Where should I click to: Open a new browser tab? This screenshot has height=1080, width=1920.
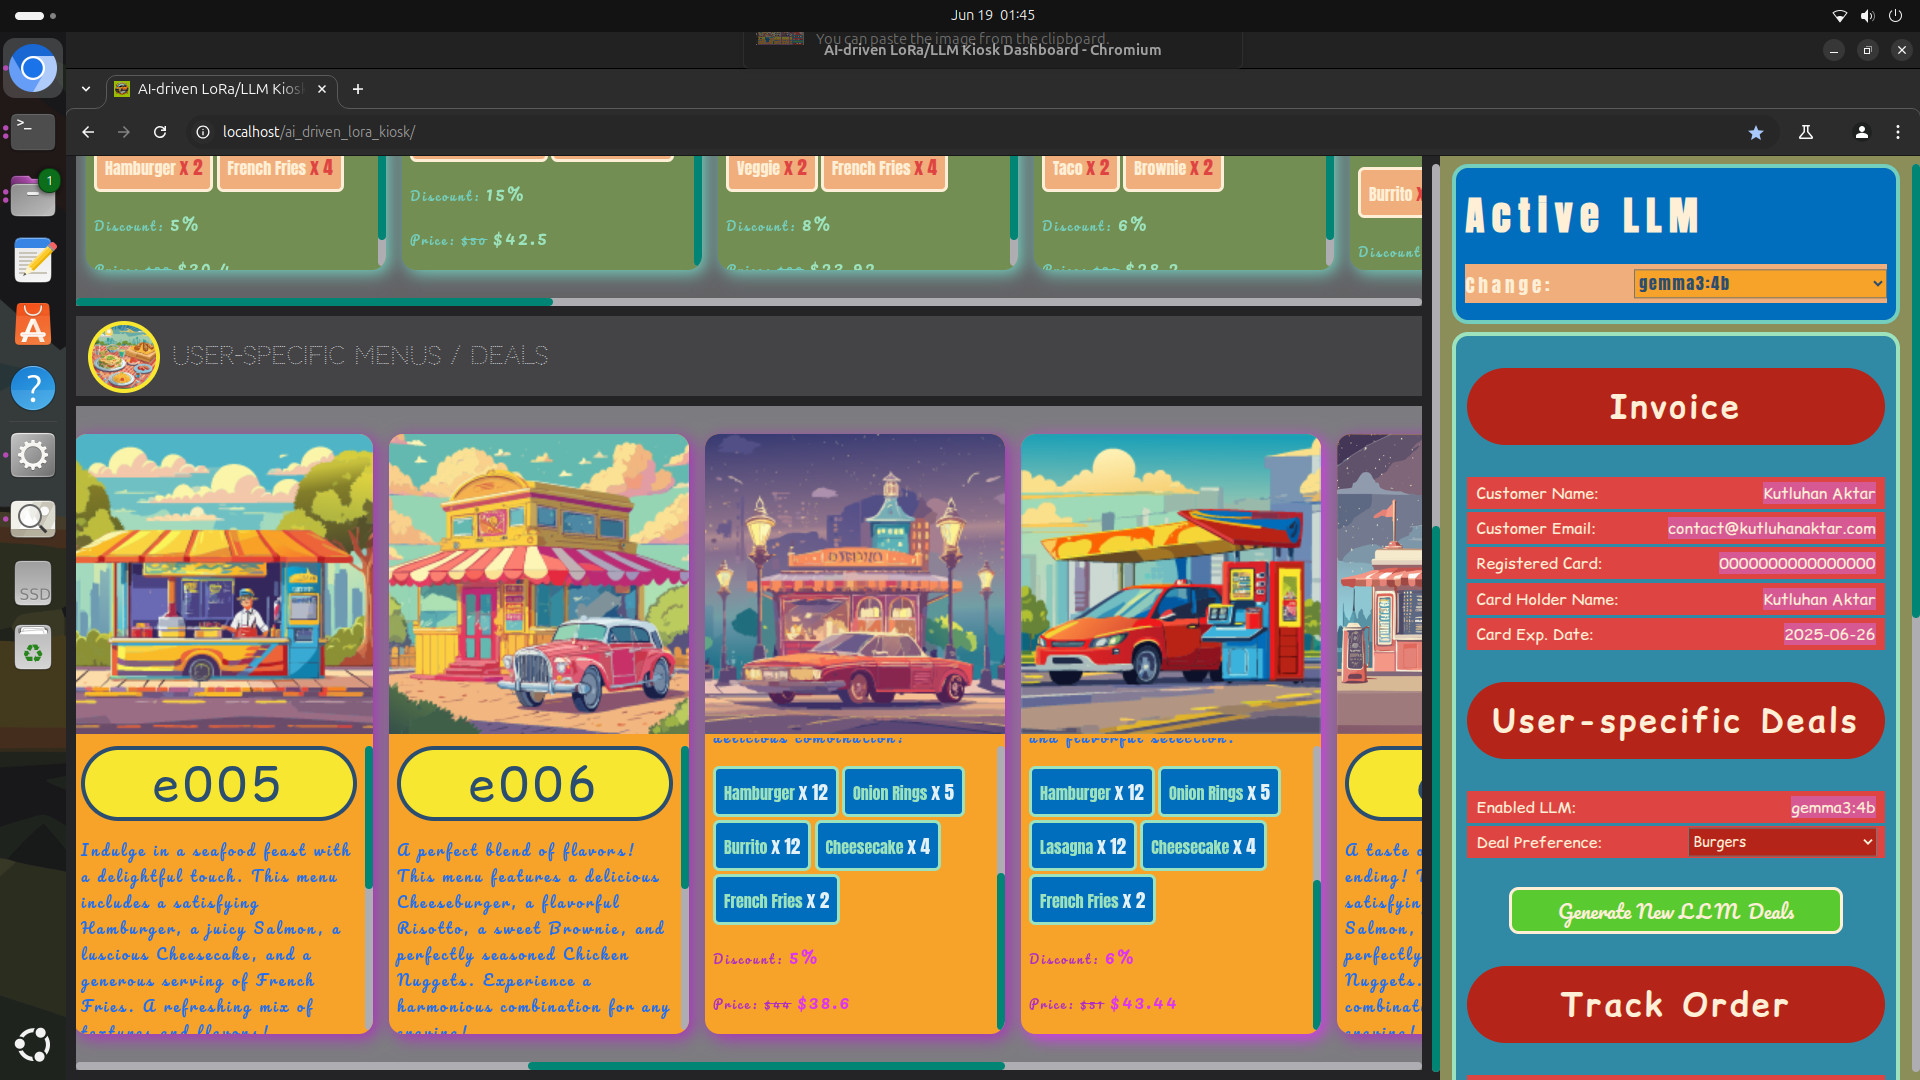coord(358,89)
